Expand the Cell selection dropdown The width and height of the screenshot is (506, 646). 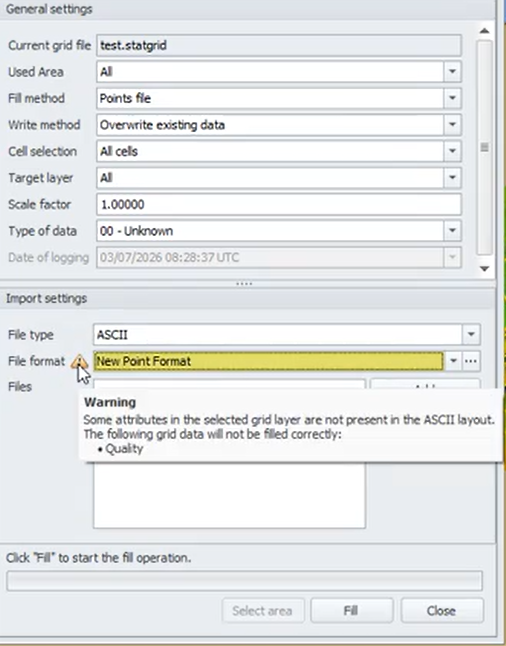tap(452, 151)
